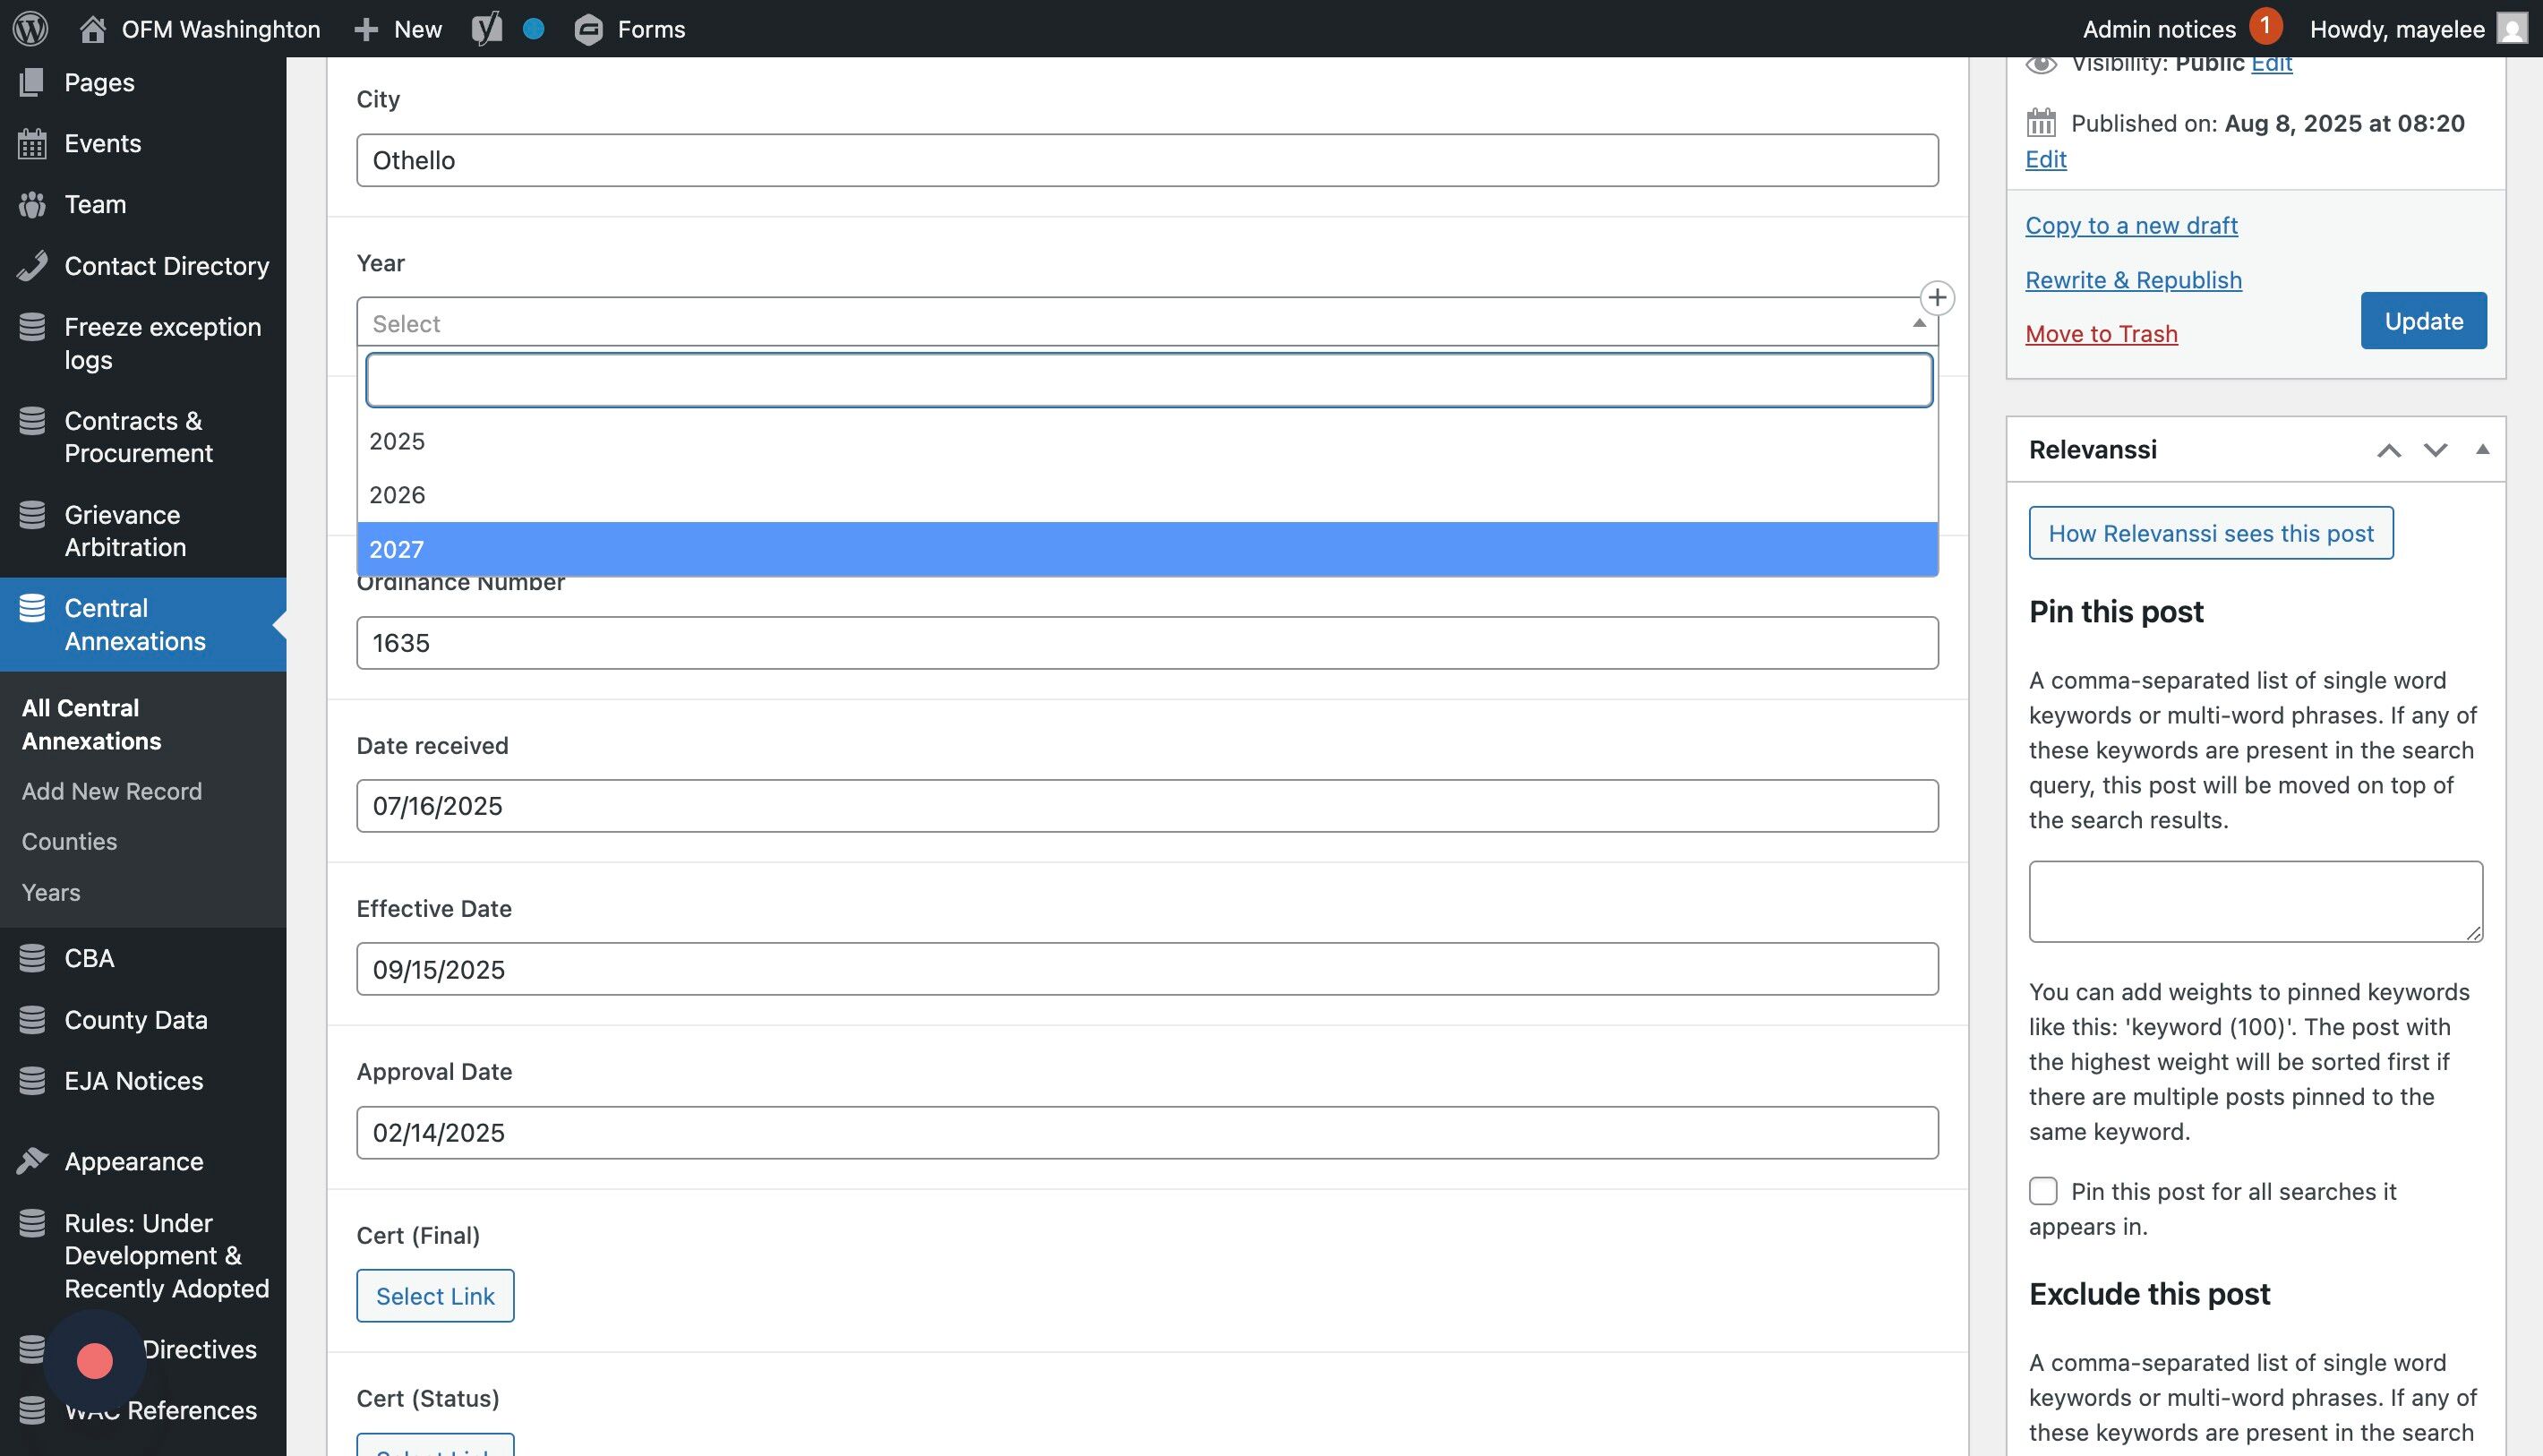
Task: Click the Events calendar icon in sidebar
Action: pyautogui.click(x=32, y=144)
